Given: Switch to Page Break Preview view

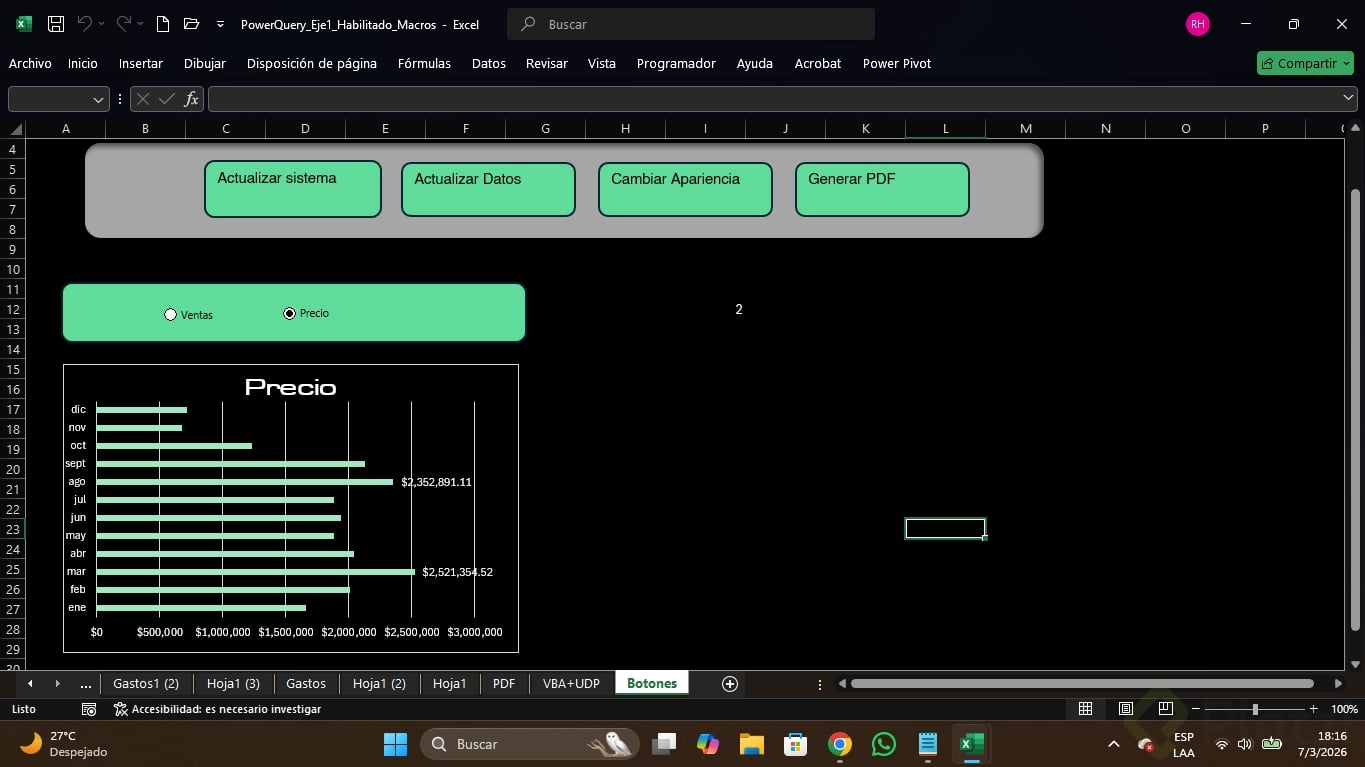Looking at the screenshot, I should (x=1165, y=709).
